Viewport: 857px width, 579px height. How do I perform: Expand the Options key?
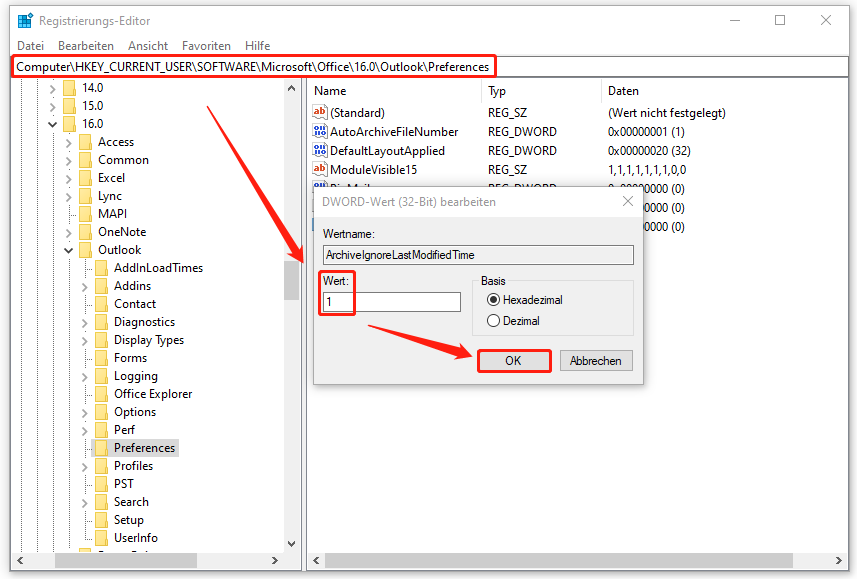coord(84,413)
